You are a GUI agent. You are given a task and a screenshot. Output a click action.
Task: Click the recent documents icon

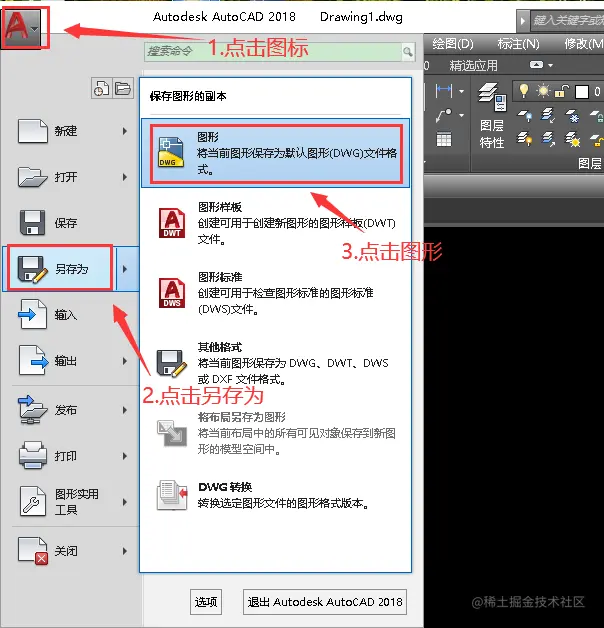101,88
